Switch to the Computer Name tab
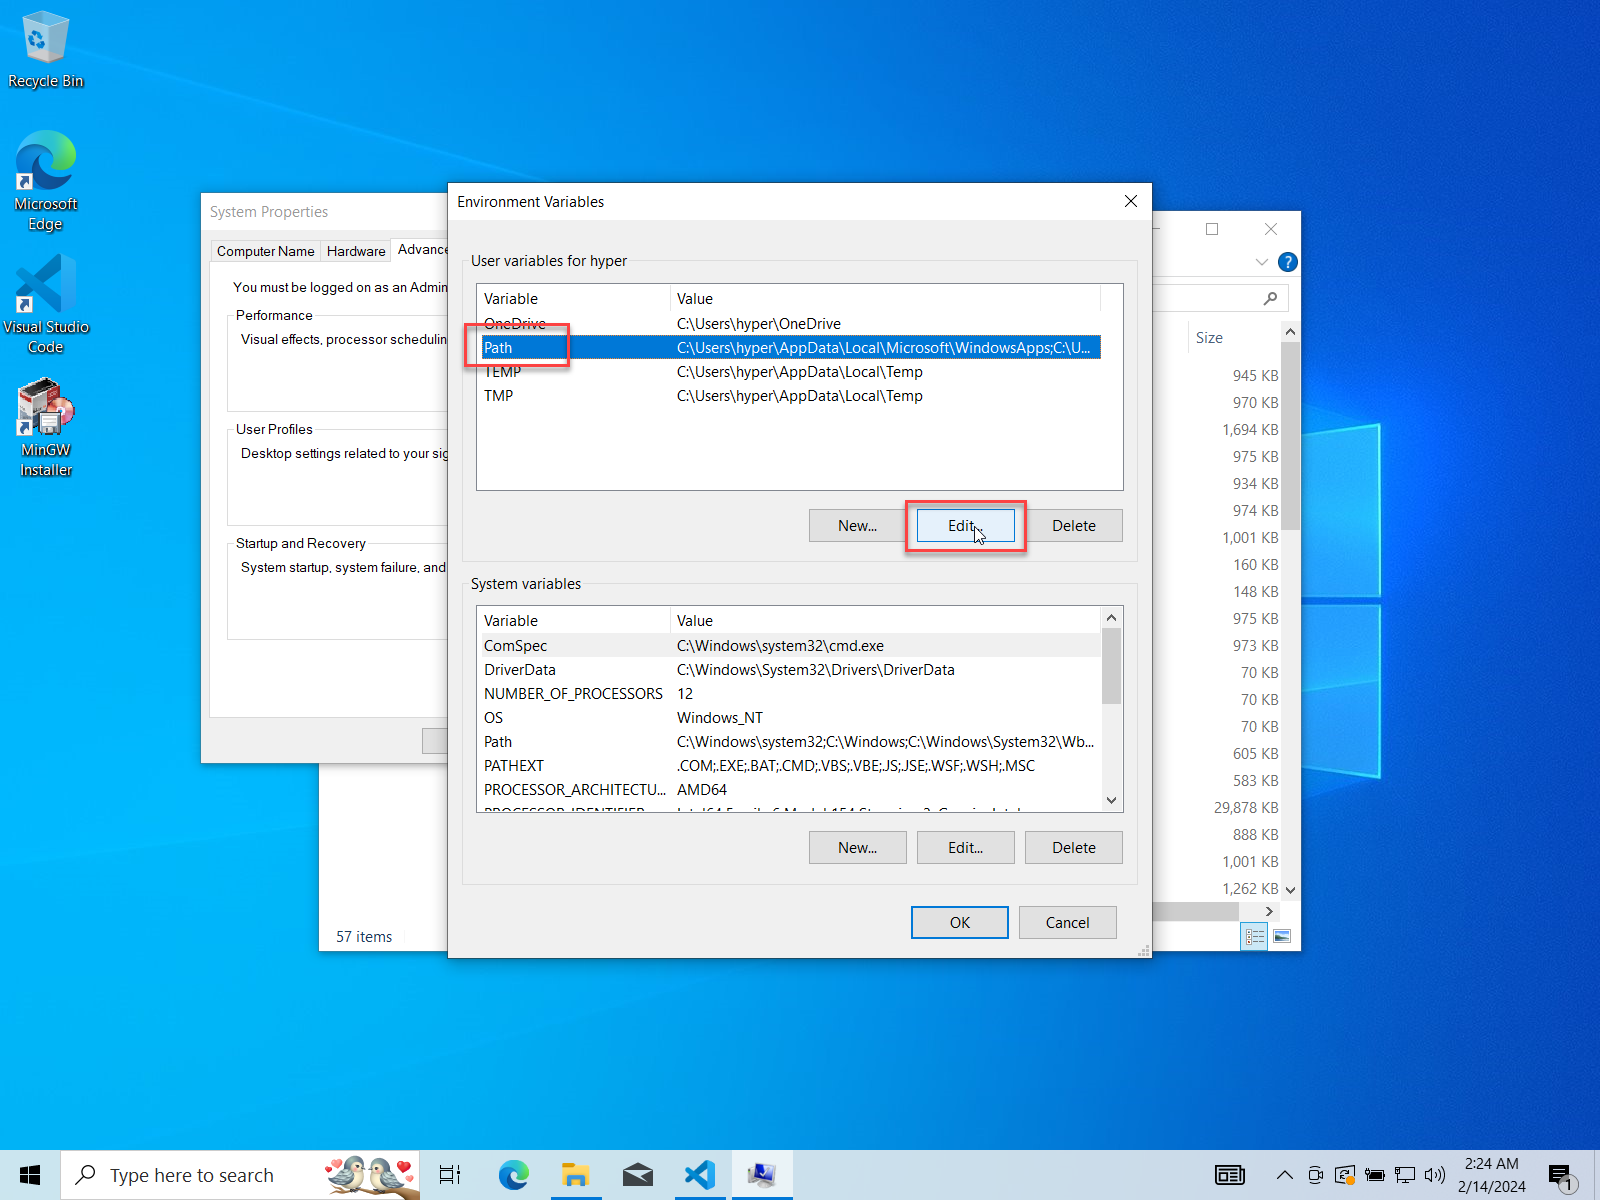 (x=265, y=251)
